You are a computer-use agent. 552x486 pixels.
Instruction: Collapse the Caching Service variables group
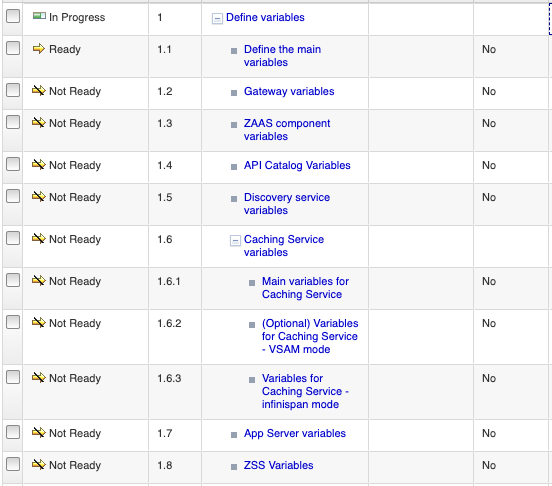tap(235, 240)
